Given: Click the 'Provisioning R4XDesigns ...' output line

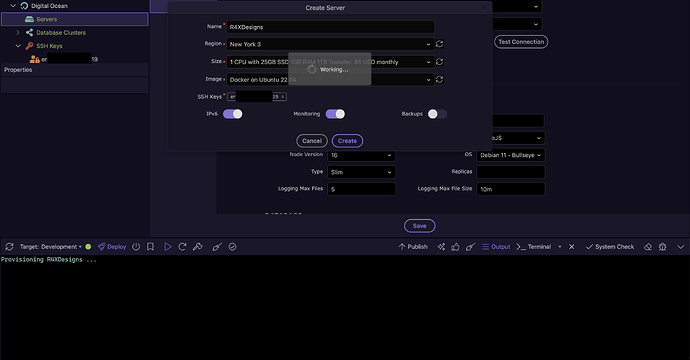Looking at the screenshot, I should [48, 260].
